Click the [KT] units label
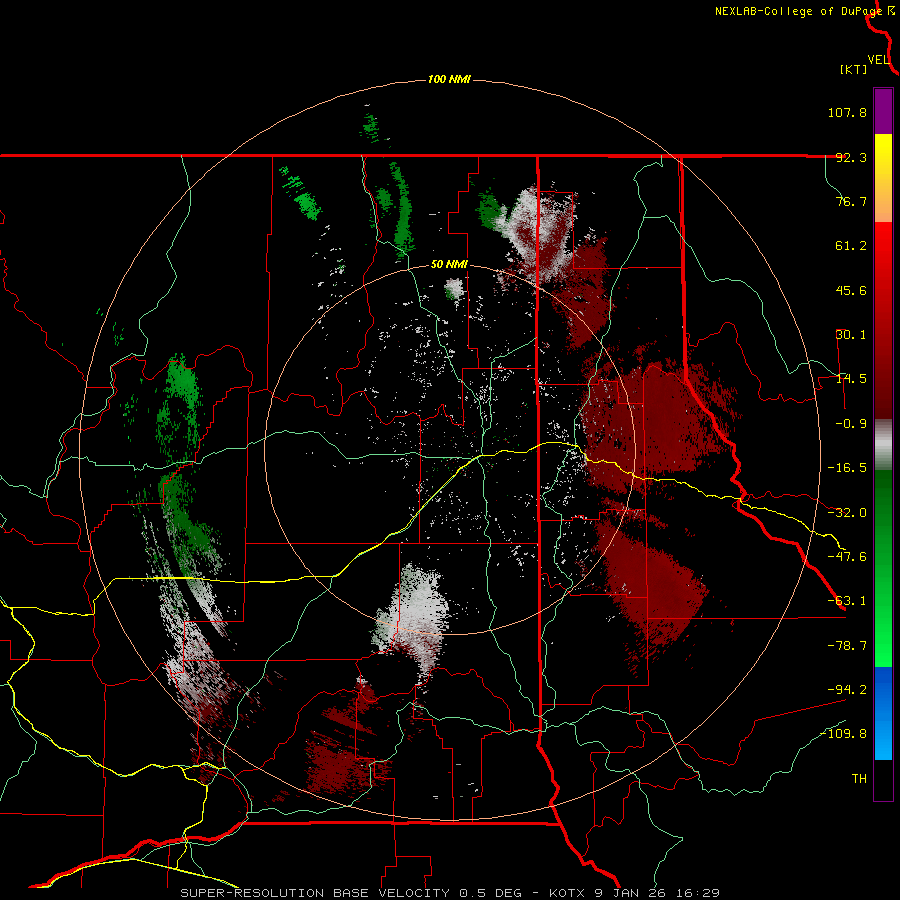 tap(854, 69)
